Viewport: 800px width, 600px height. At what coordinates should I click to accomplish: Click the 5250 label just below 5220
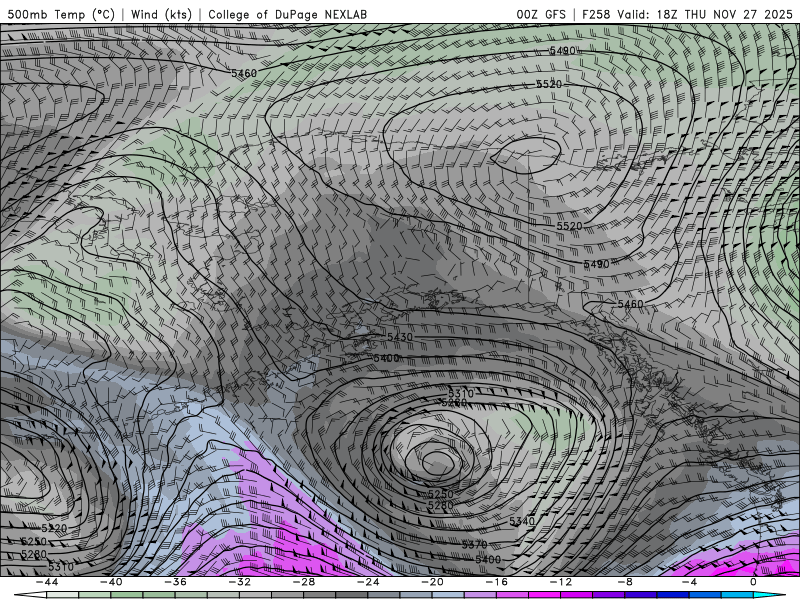tap(34, 541)
